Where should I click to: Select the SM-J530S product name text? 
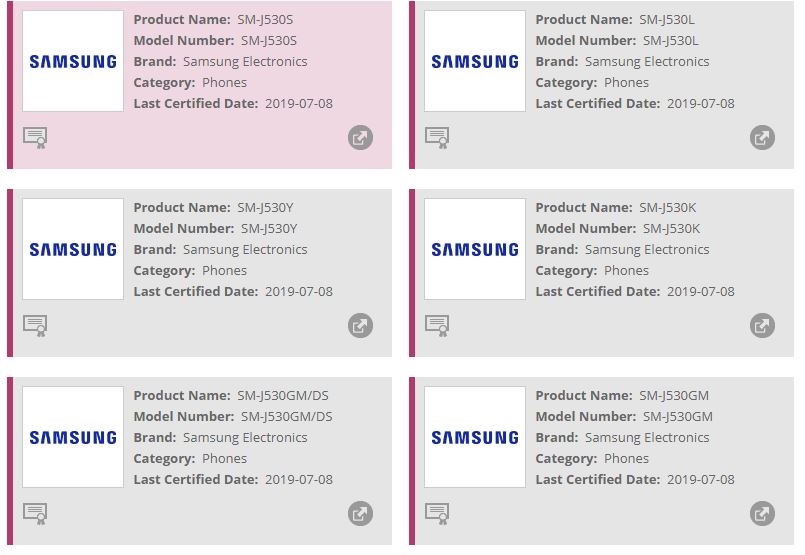[x=265, y=20]
